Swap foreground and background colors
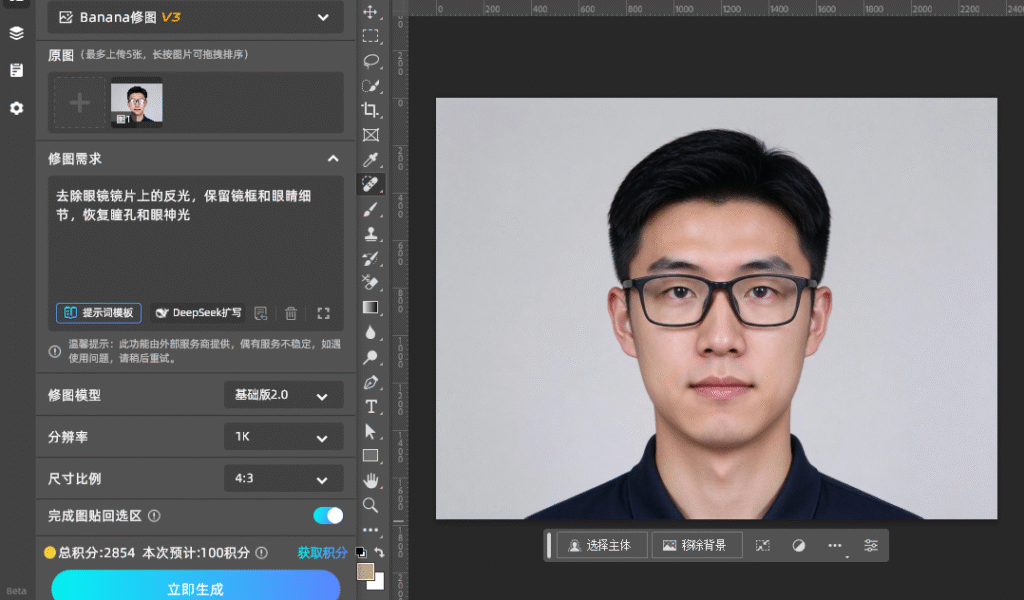 (x=379, y=552)
